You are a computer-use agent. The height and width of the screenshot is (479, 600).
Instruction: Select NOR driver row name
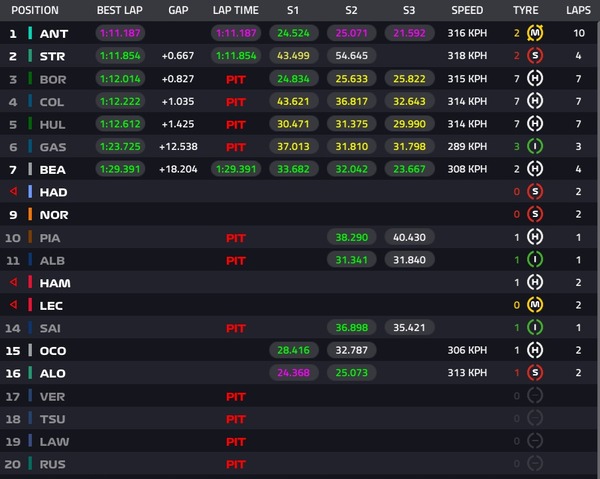tap(54, 215)
